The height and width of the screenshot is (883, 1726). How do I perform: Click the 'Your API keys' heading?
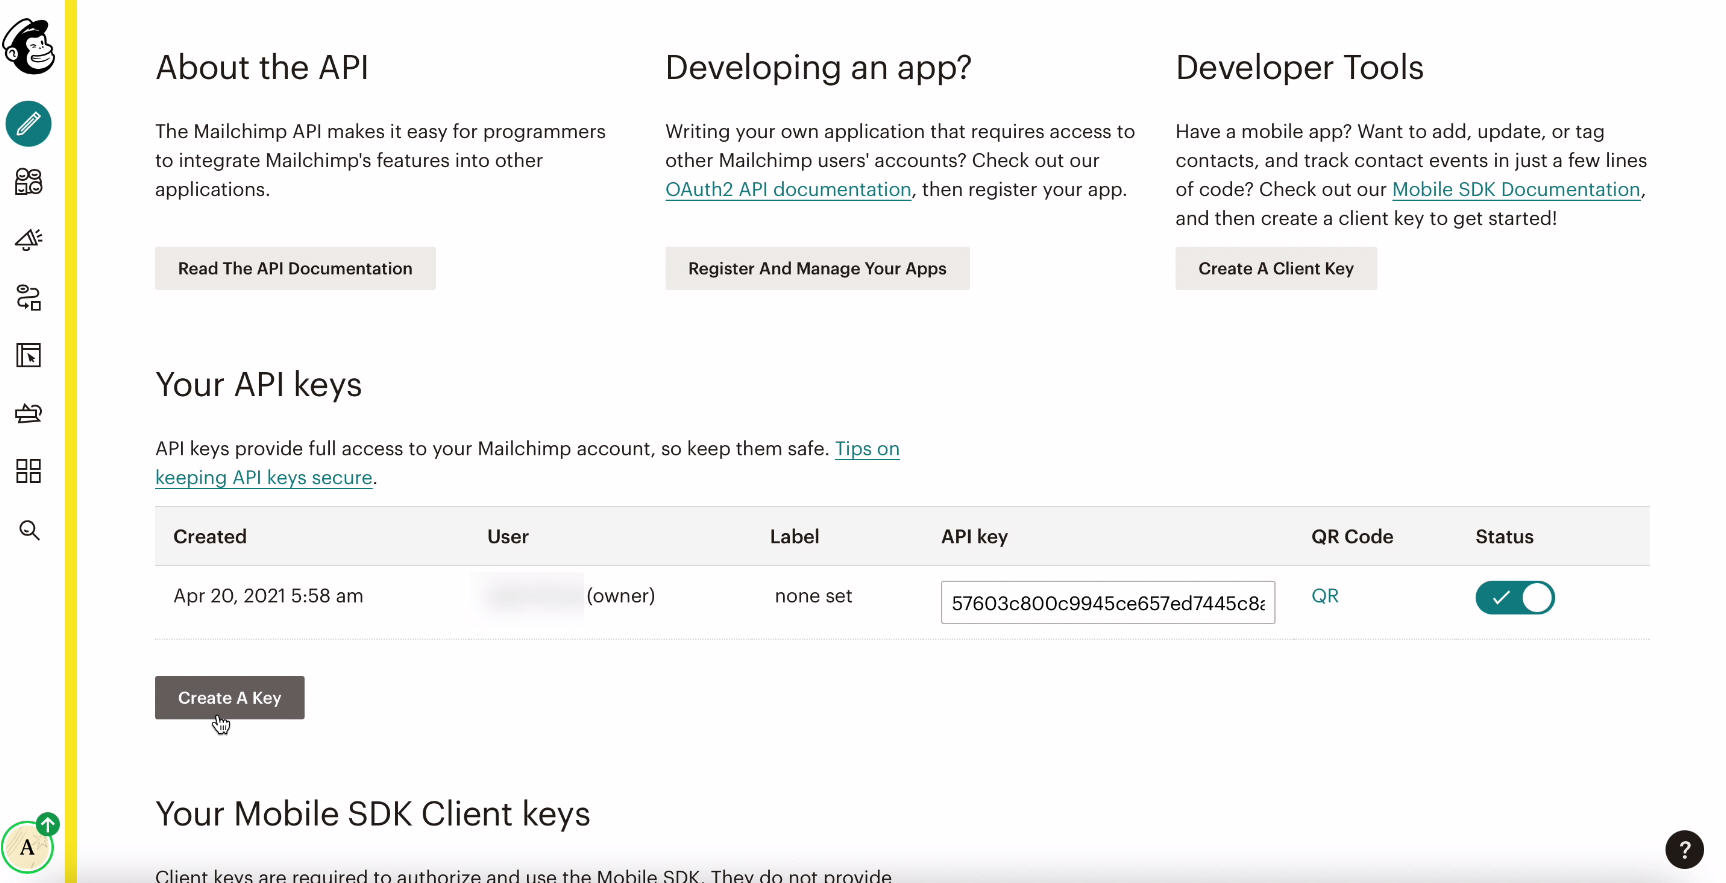coord(258,385)
